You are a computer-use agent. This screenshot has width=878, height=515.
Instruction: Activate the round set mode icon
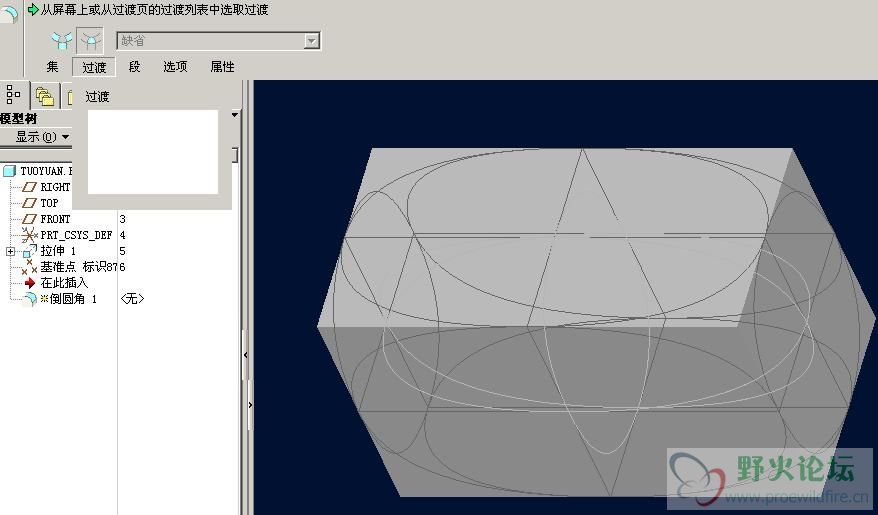(62, 40)
